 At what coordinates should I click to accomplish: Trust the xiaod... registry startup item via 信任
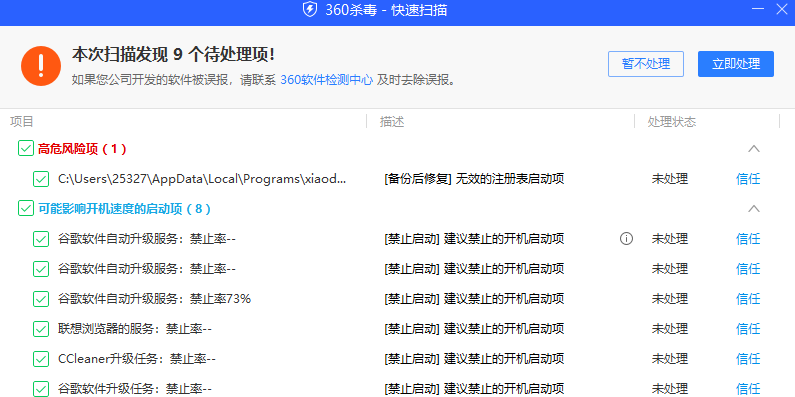coord(748,179)
